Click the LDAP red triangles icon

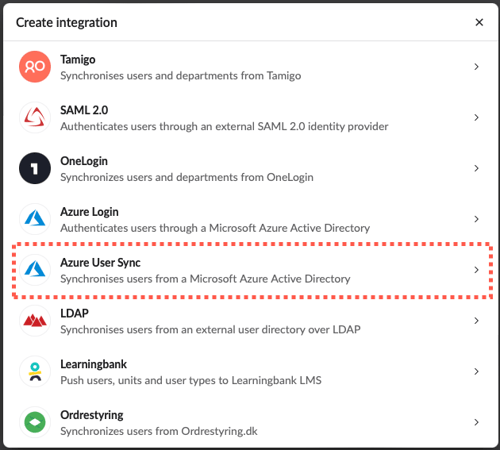pos(35,321)
